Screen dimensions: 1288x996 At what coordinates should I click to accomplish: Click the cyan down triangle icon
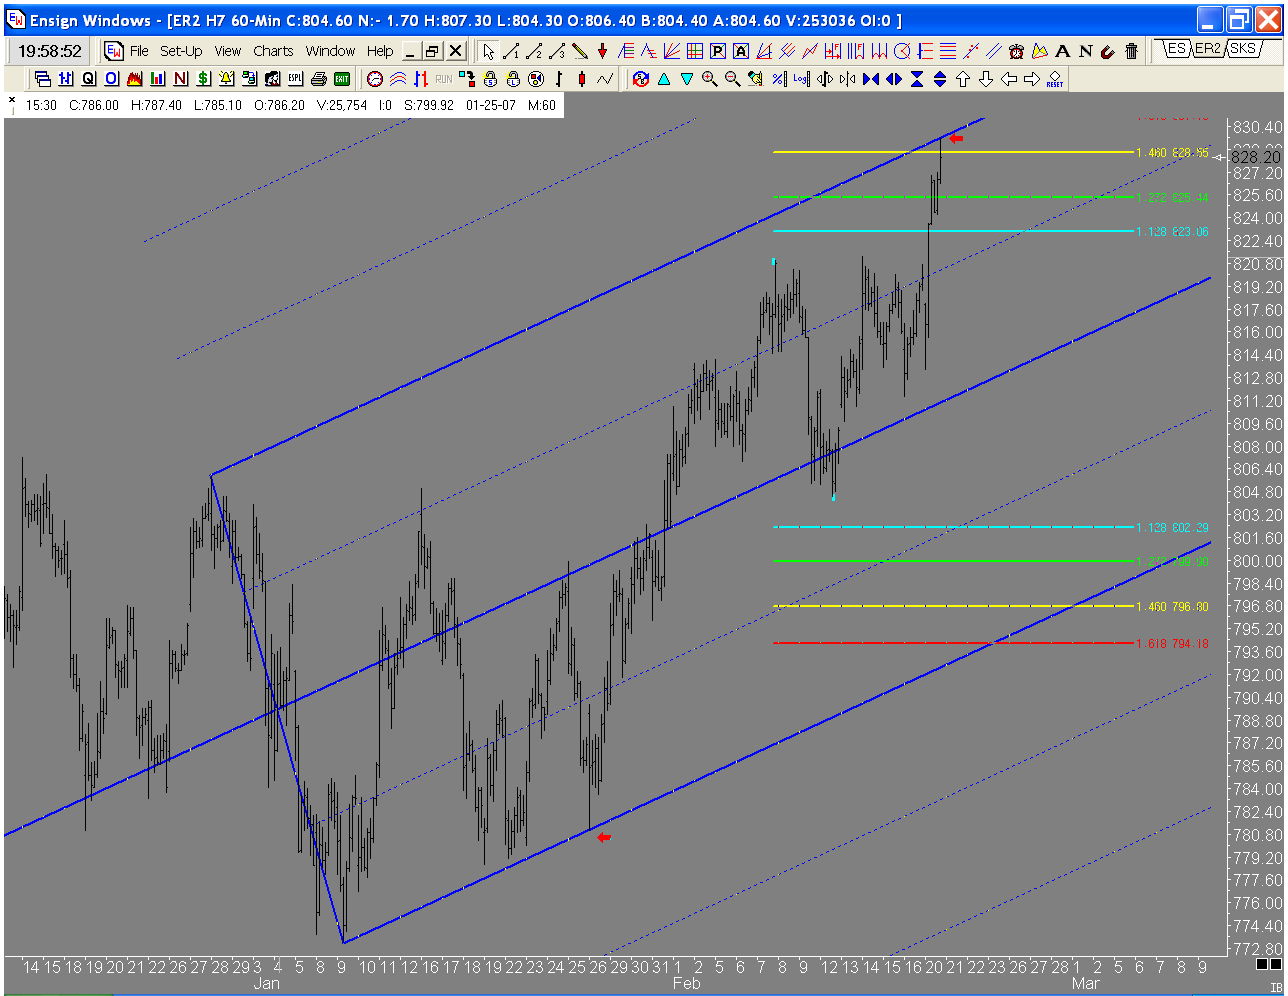(x=687, y=79)
